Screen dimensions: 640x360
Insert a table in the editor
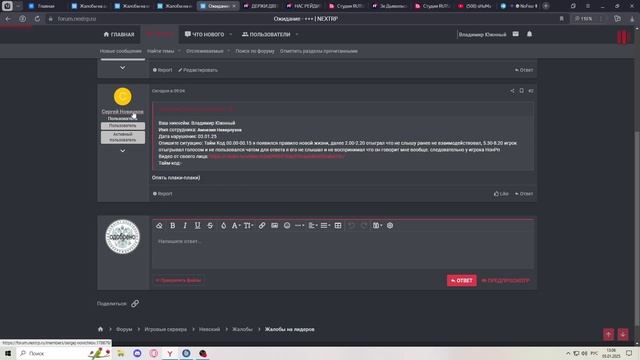pos(338,225)
